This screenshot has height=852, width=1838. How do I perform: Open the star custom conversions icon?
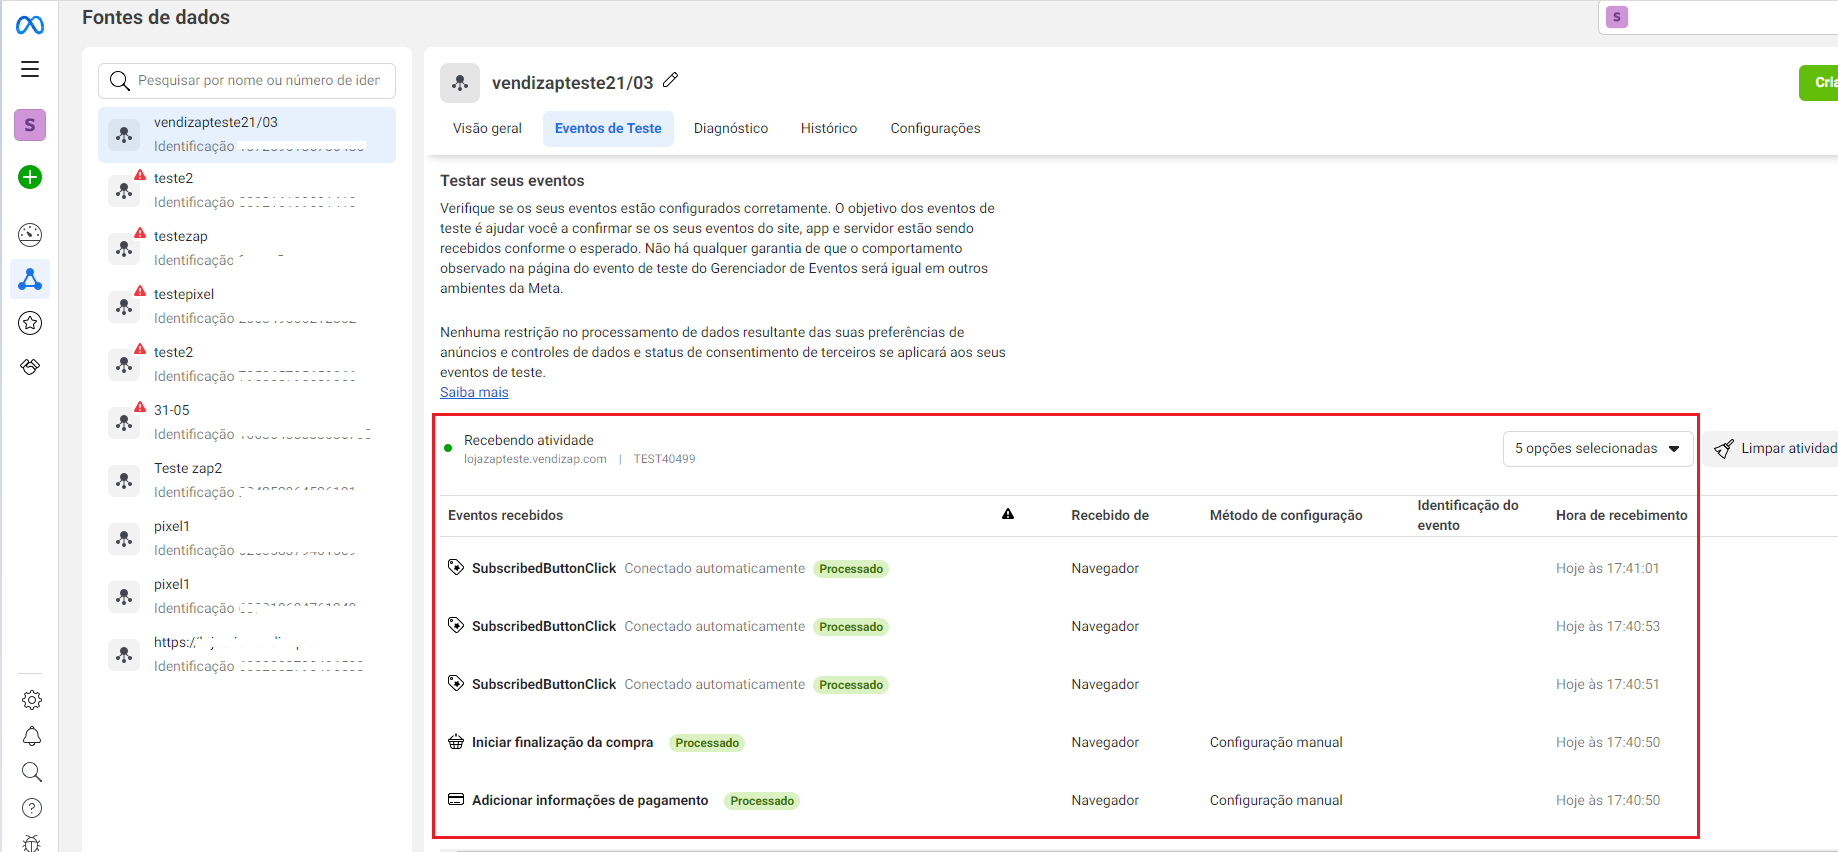pos(30,323)
